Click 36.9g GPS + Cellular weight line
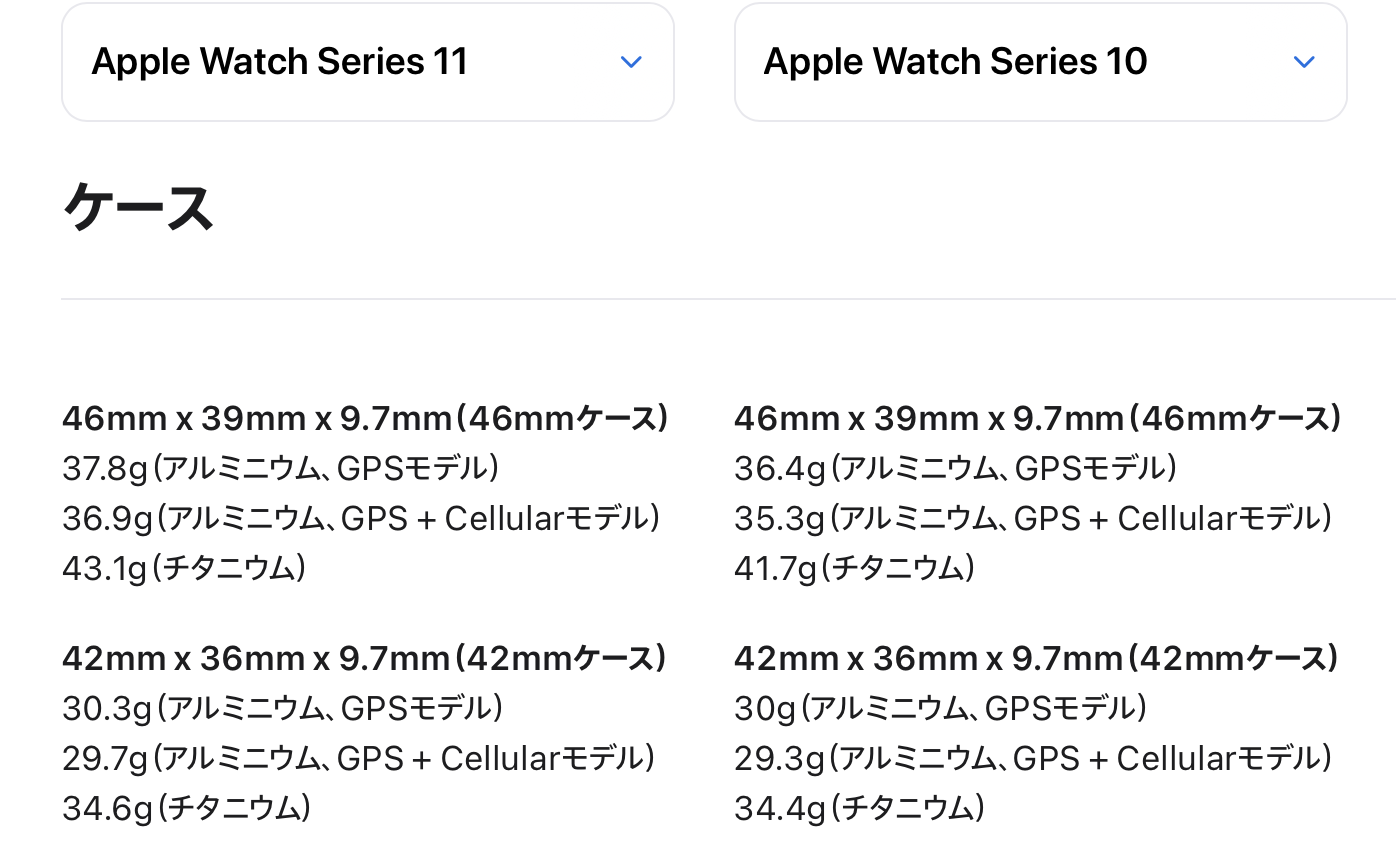The width and height of the screenshot is (1396, 868). [362, 518]
